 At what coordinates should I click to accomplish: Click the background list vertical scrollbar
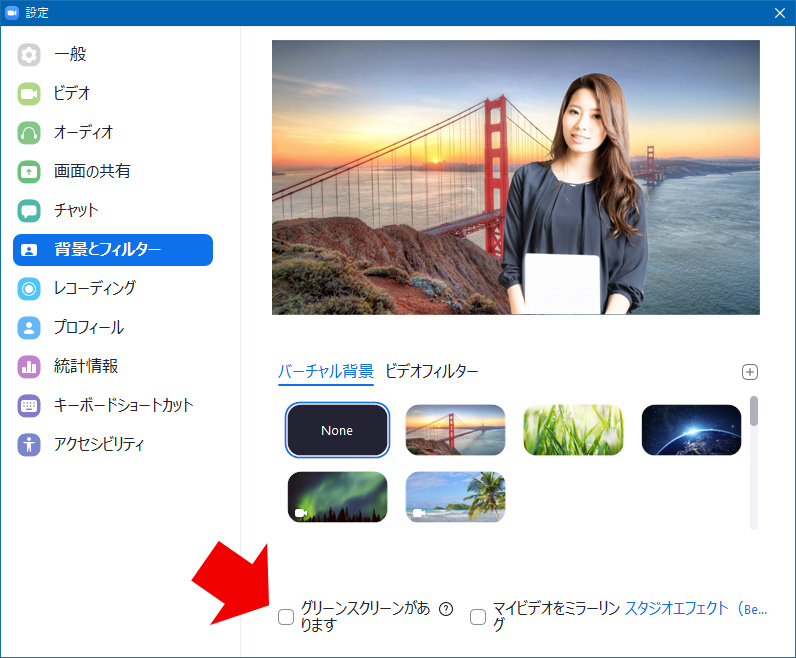point(754,411)
